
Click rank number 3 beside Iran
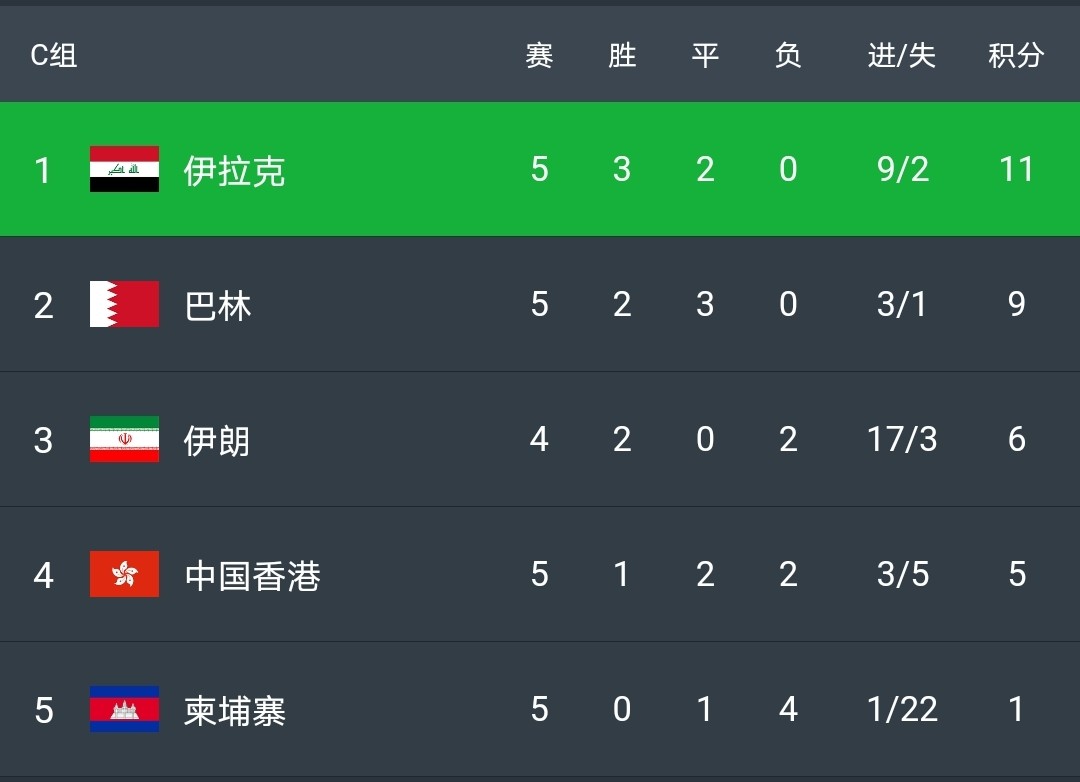[42, 440]
